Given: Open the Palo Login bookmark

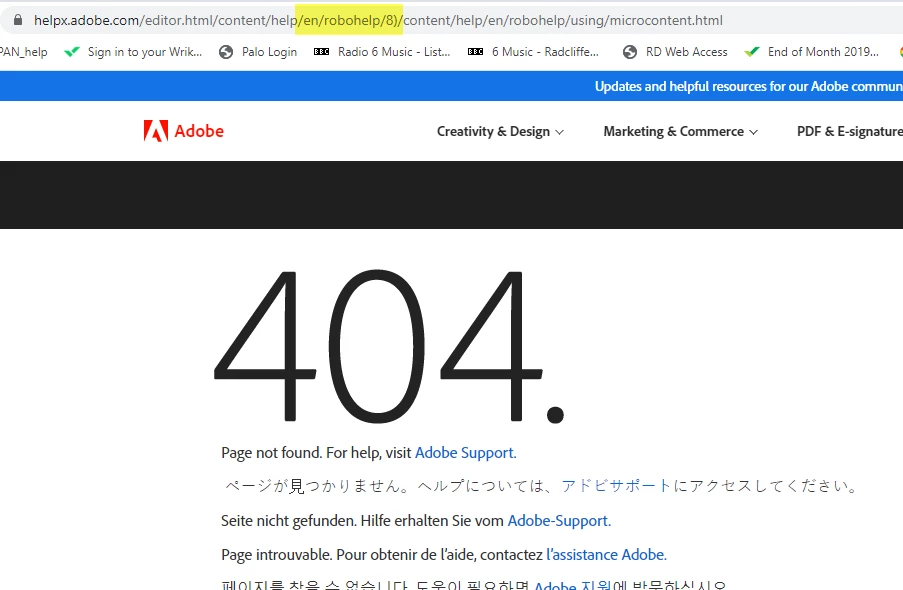Looking at the screenshot, I should [x=269, y=52].
